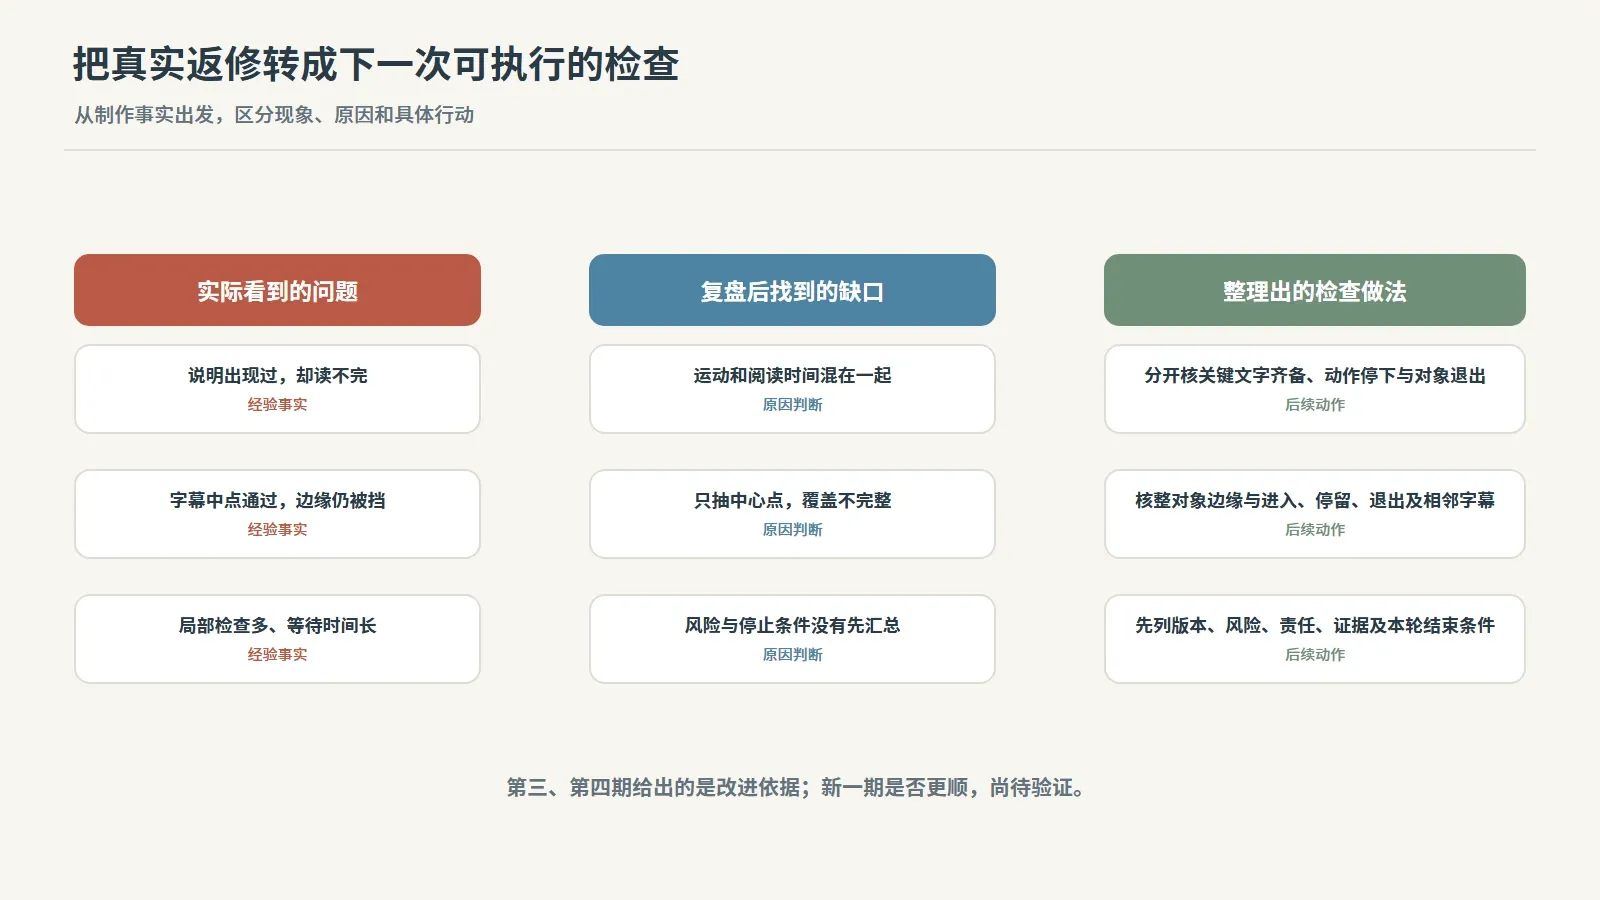
Task: Click the card text "只抽中心点，覆盖不完整"
Action: tap(792, 501)
